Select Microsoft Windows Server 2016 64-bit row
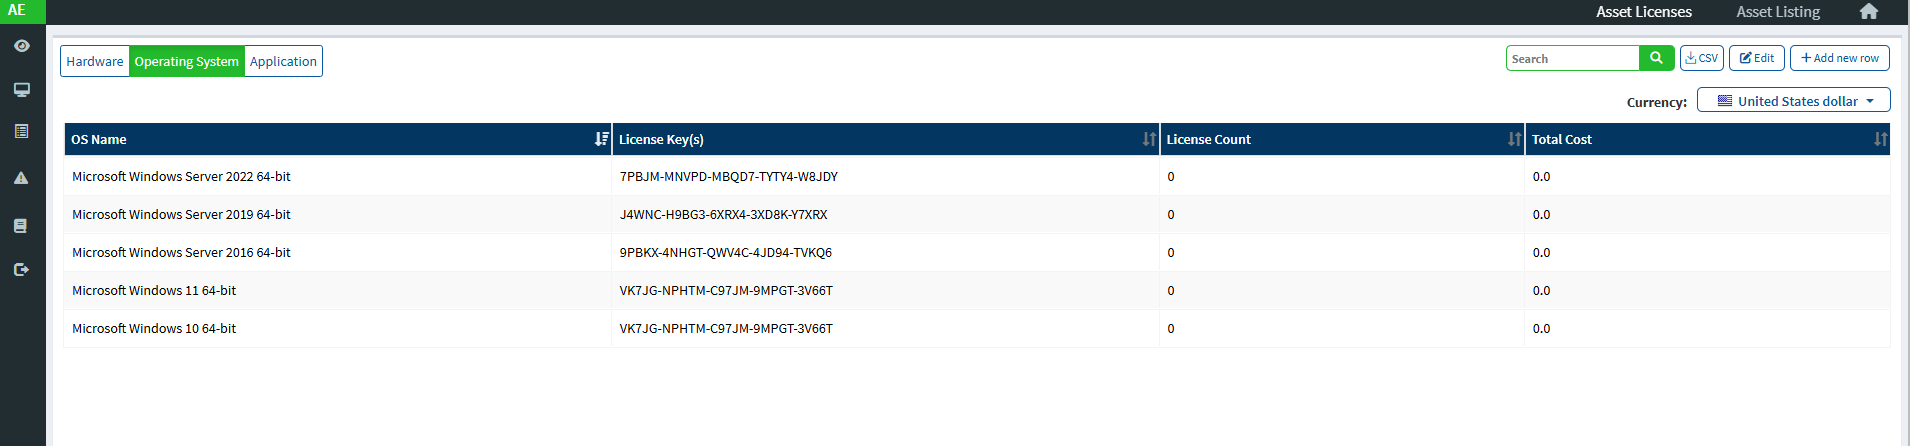Viewport: 1910px width, 446px height. [x=976, y=253]
